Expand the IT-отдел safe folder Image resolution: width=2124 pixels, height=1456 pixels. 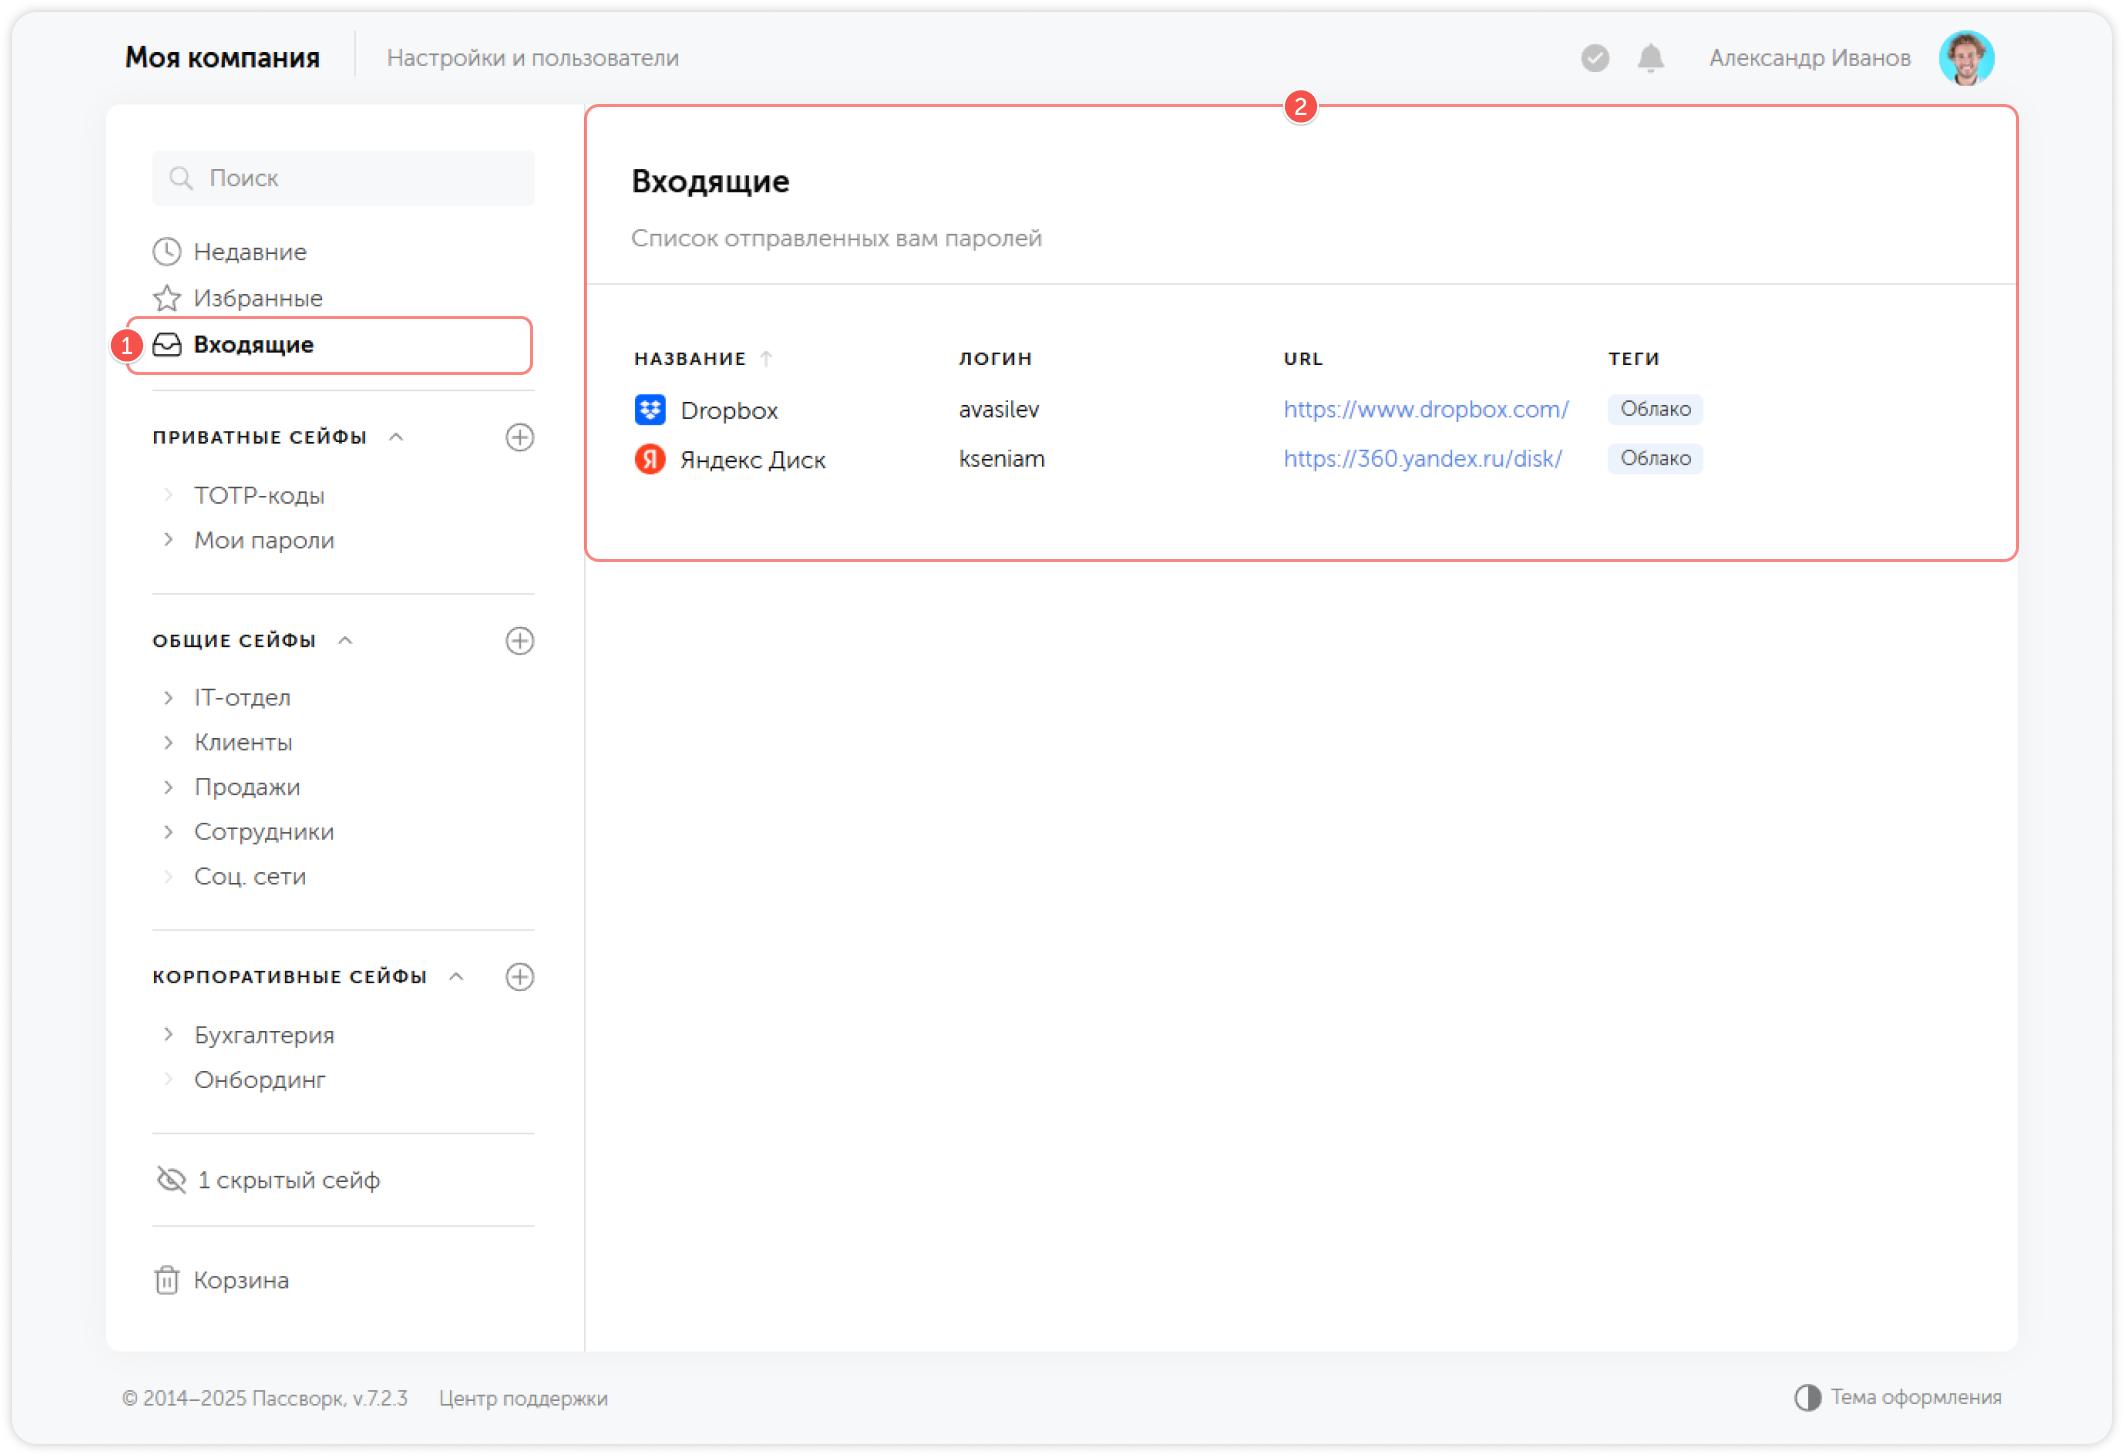[x=168, y=698]
